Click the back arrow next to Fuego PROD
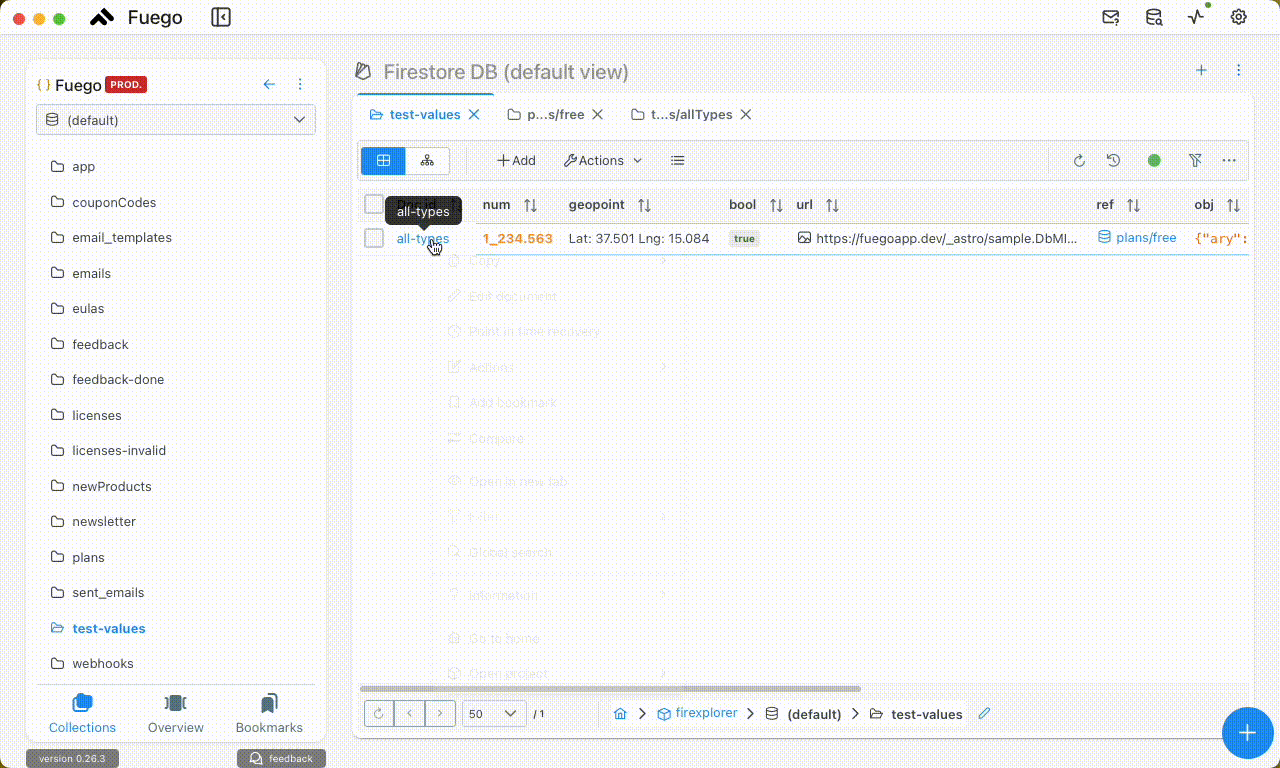This screenshot has height=768, width=1280. click(x=269, y=85)
